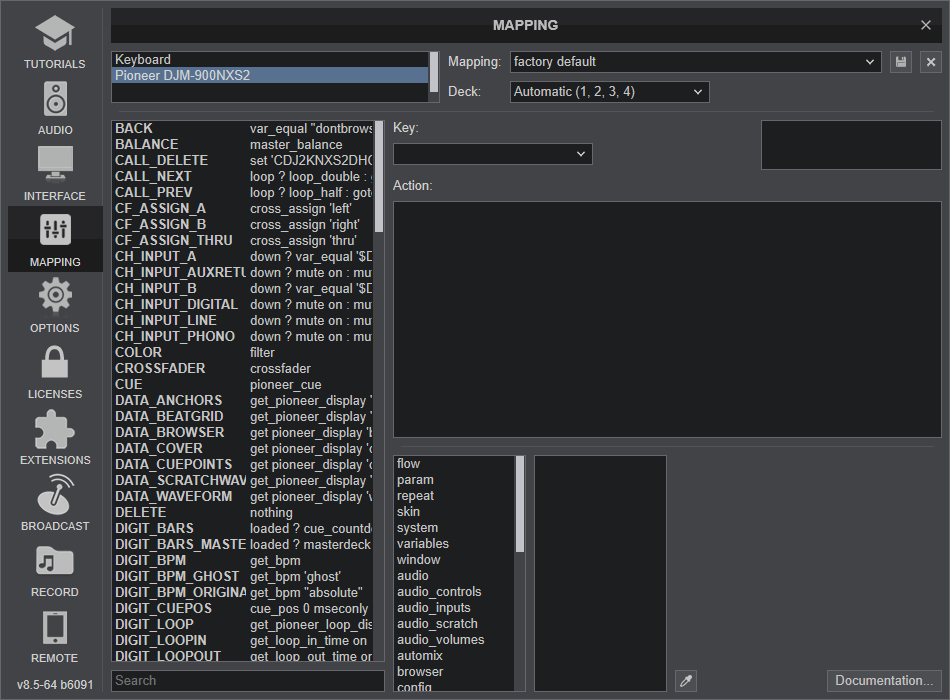This screenshot has width=950, height=700.
Task: Open the Remote phone icon
Action: coord(55,635)
